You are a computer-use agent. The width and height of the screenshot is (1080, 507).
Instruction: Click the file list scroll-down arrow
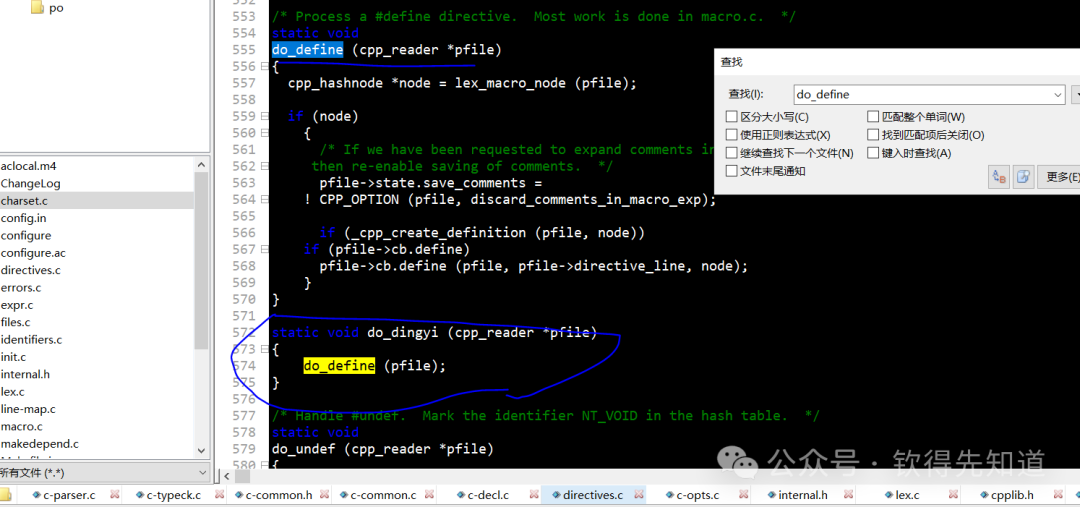202,451
